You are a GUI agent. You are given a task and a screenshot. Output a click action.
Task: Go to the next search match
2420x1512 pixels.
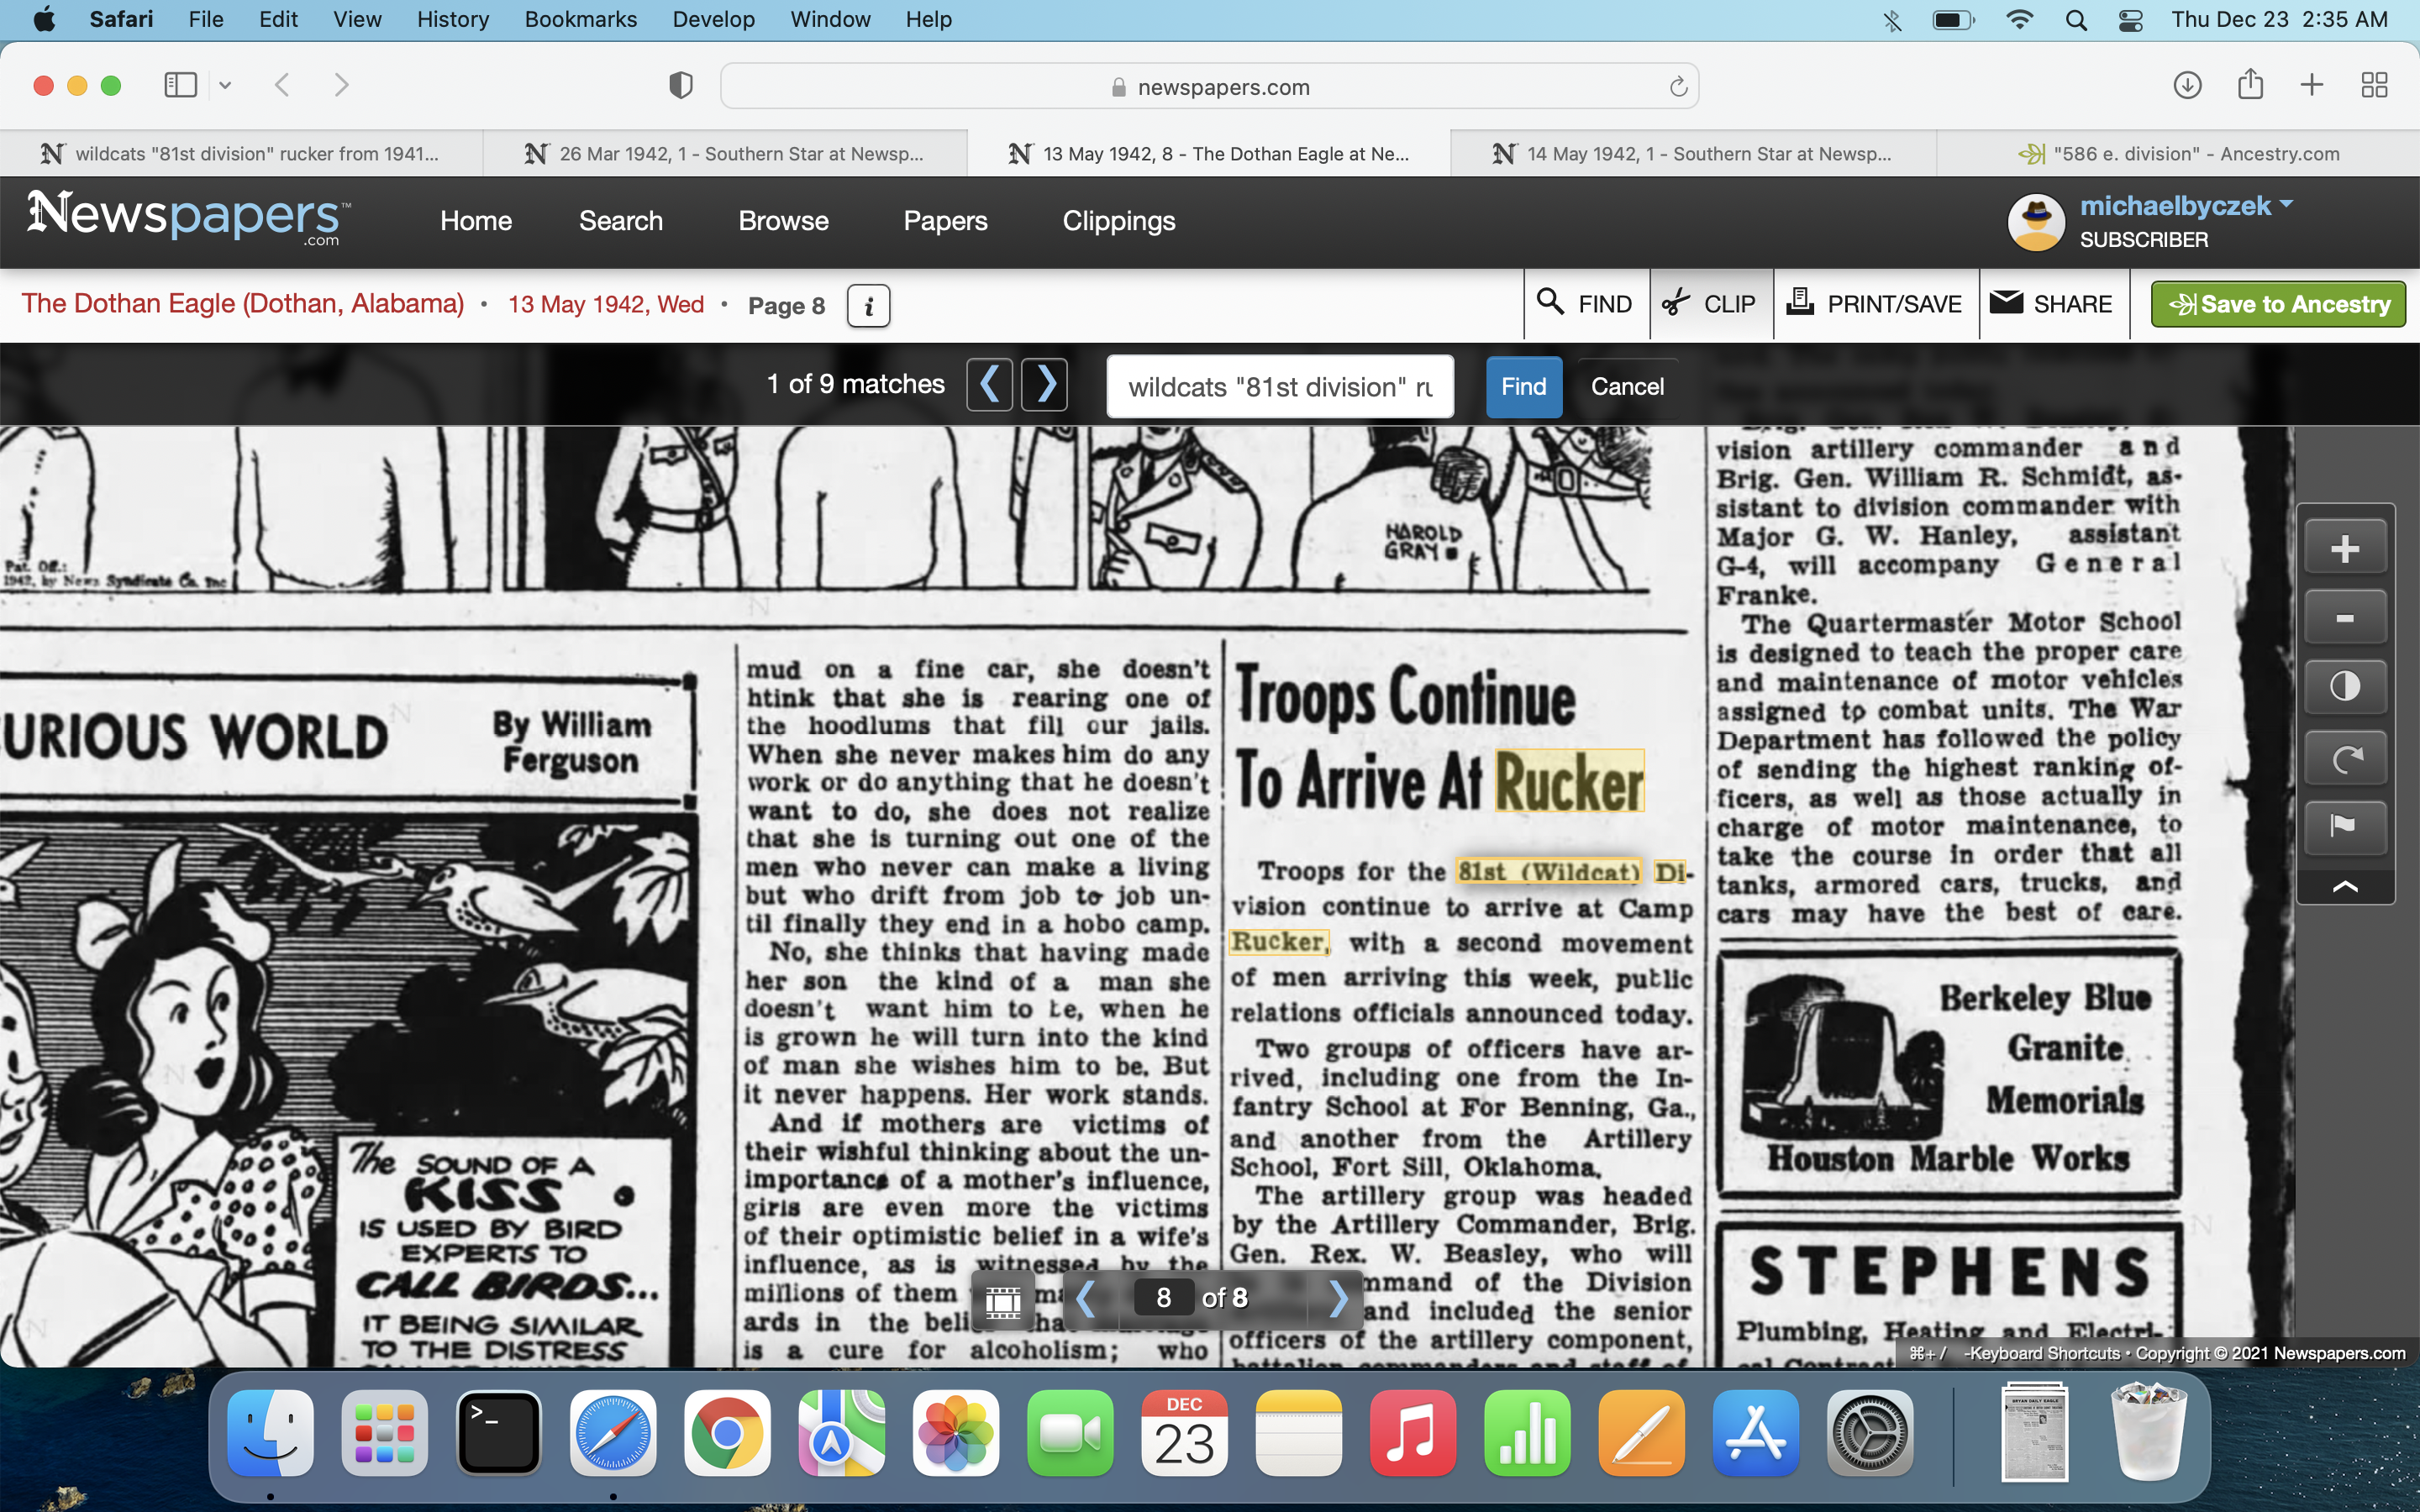(1045, 385)
